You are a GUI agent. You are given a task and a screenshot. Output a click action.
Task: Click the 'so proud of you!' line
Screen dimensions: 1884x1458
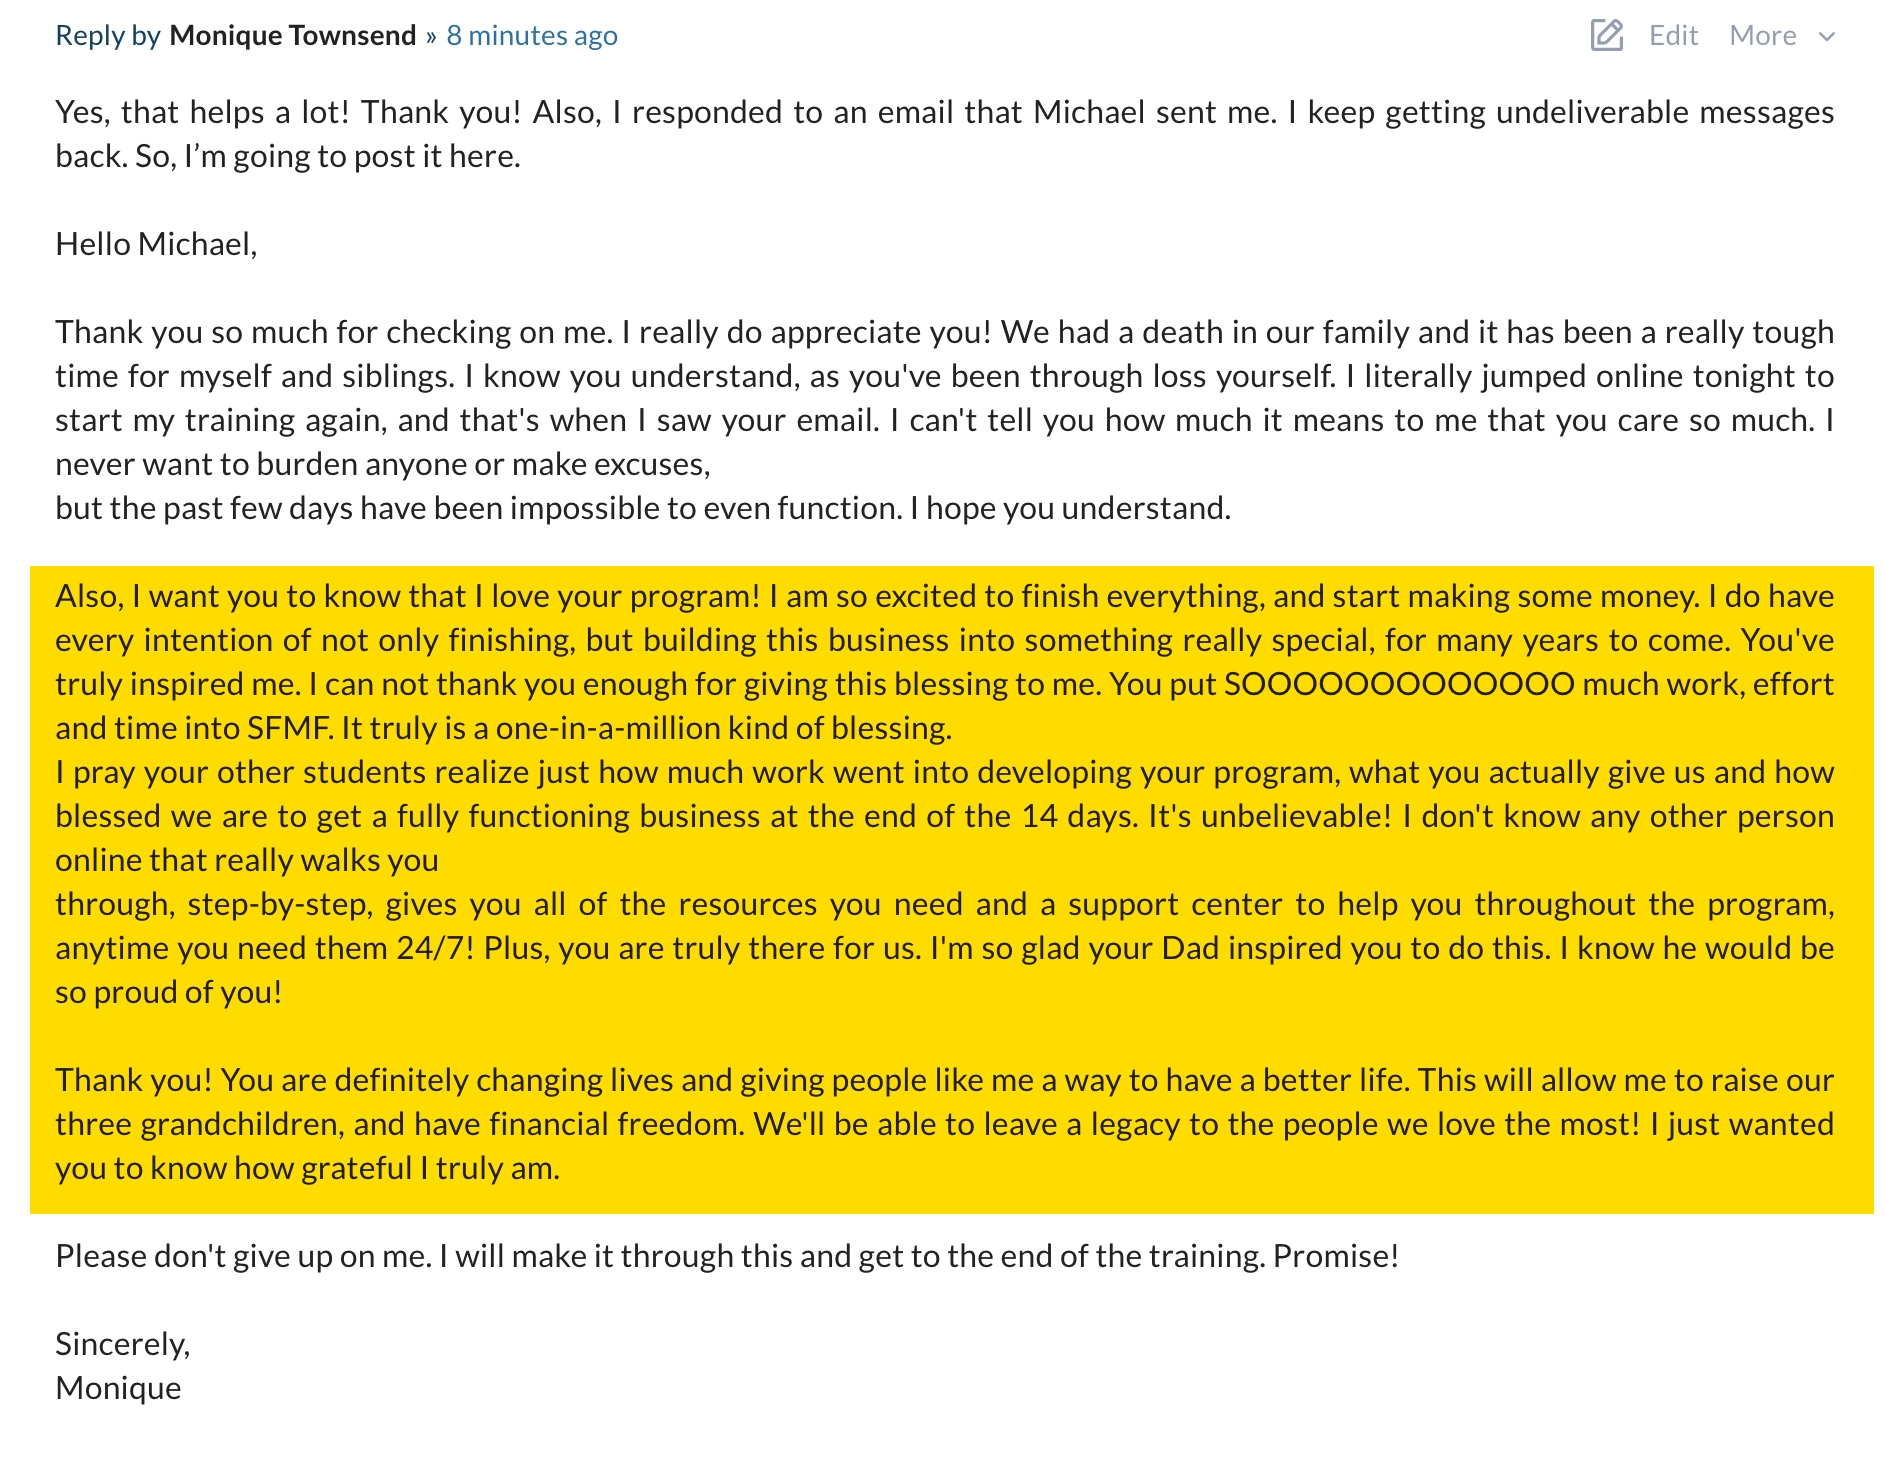click(168, 992)
